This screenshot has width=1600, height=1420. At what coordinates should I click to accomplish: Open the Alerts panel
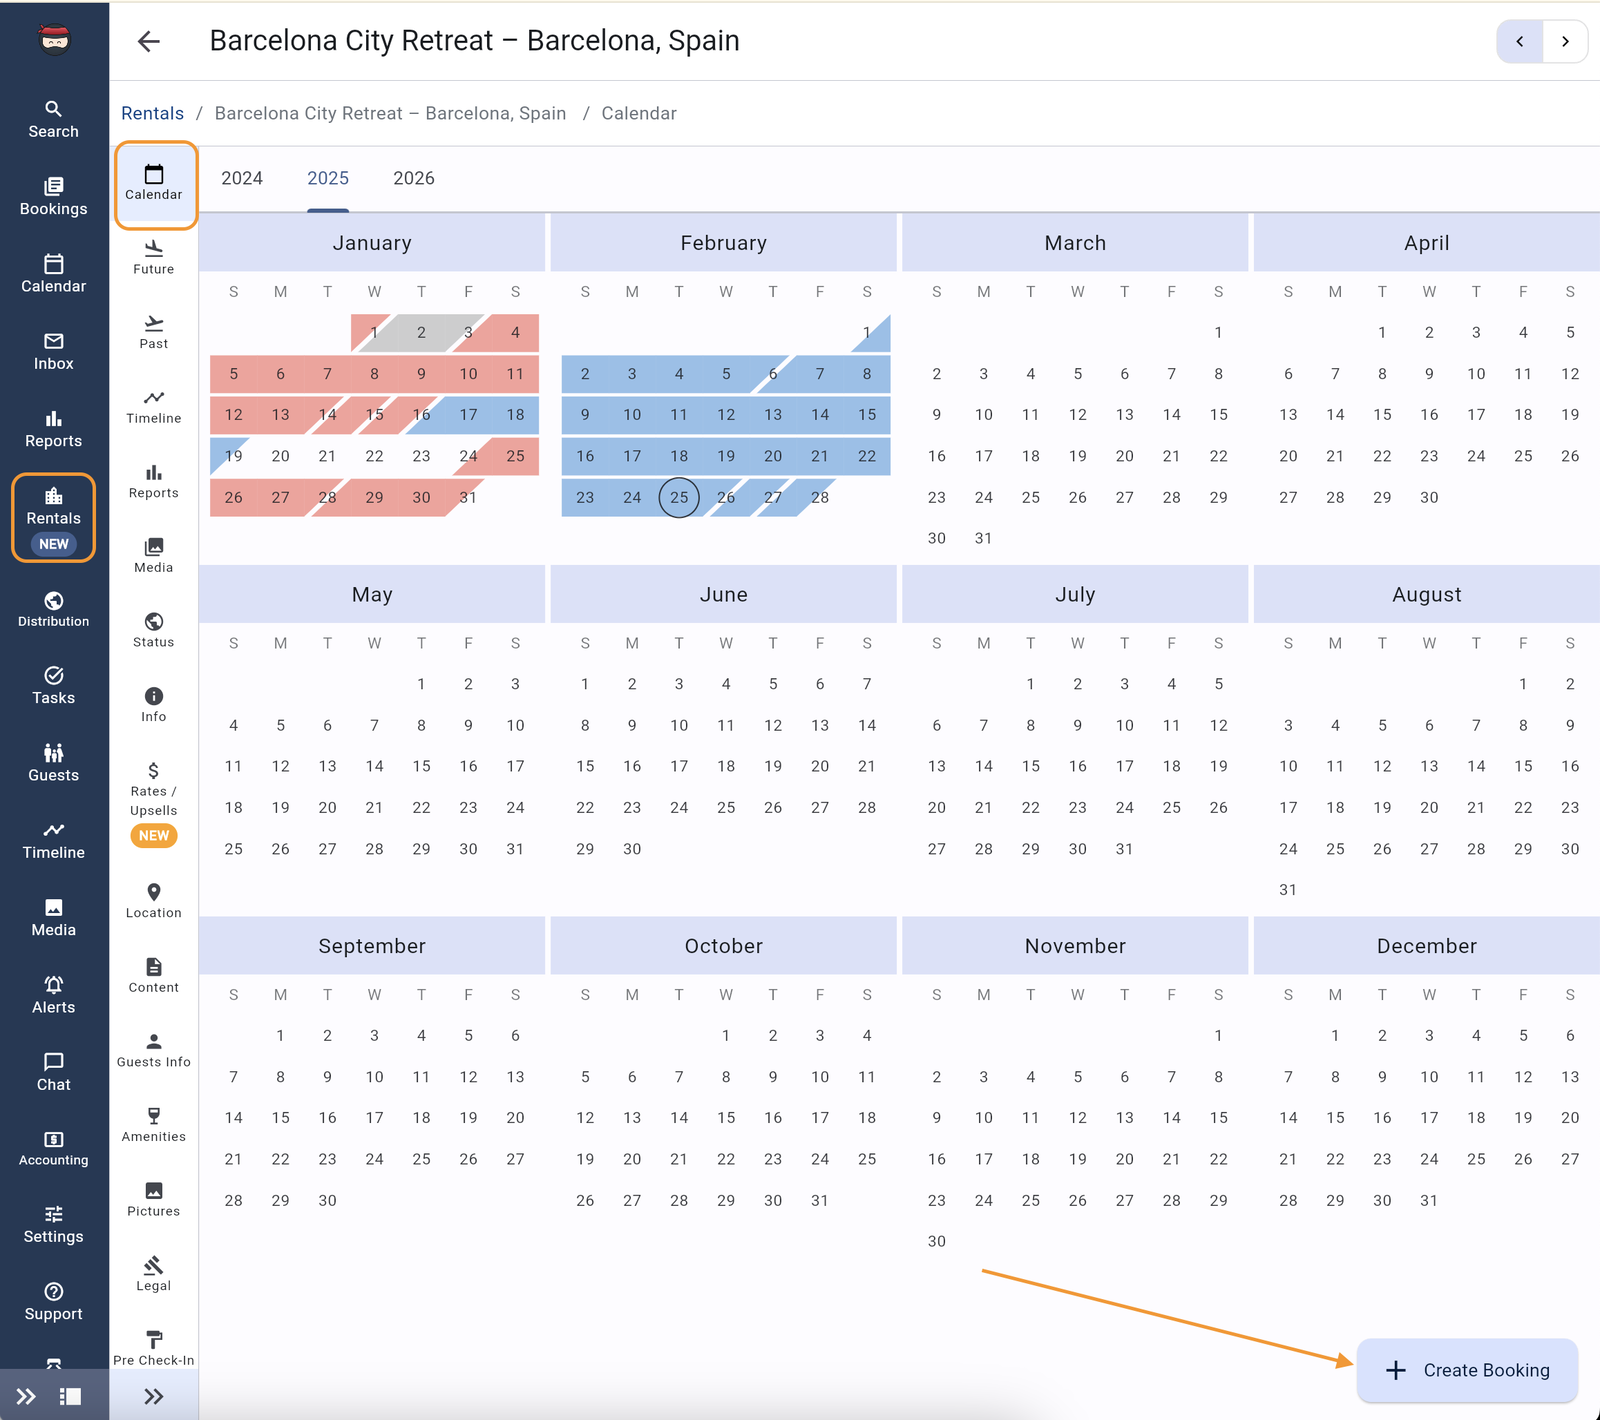pyautogui.click(x=53, y=994)
